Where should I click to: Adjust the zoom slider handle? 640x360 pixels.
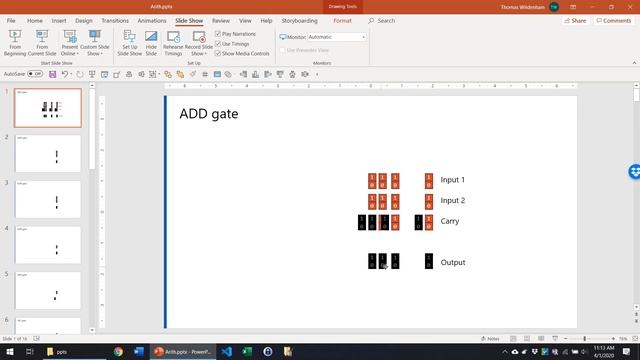click(584, 338)
